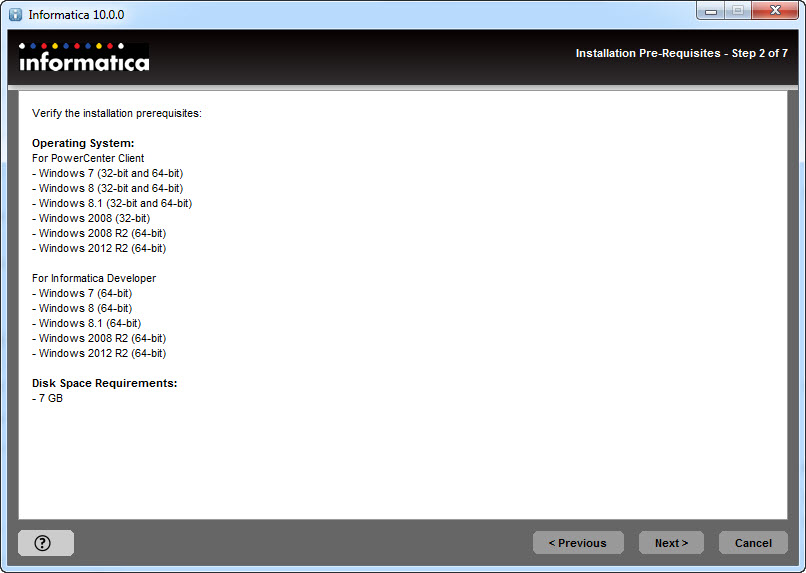Viewport: 806px width, 573px height.
Task: Open the help question mark button
Action: coord(46,543)
